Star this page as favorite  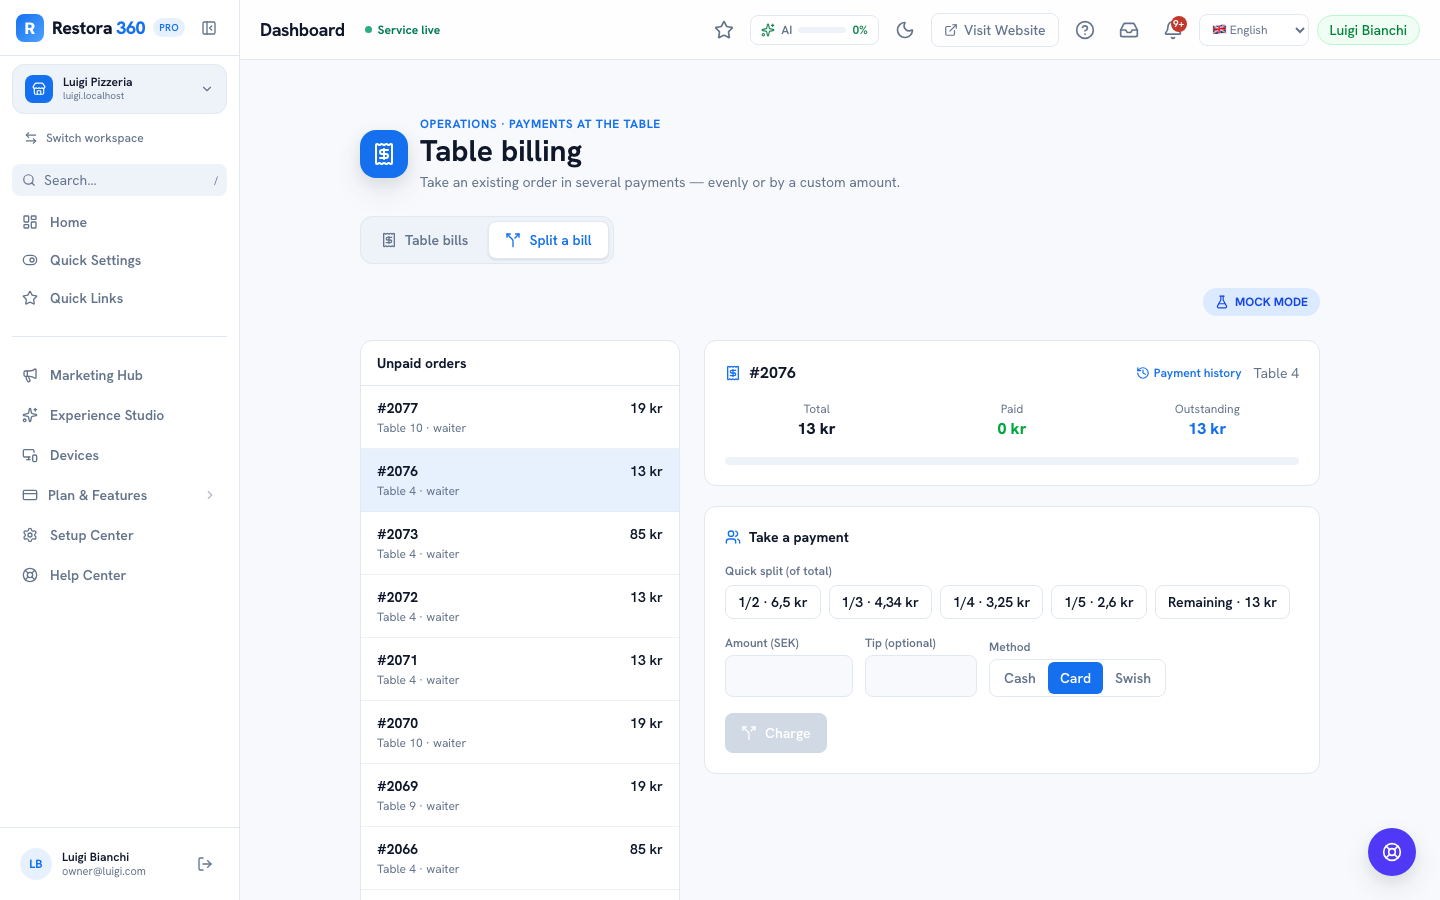[x=724, y=30]
